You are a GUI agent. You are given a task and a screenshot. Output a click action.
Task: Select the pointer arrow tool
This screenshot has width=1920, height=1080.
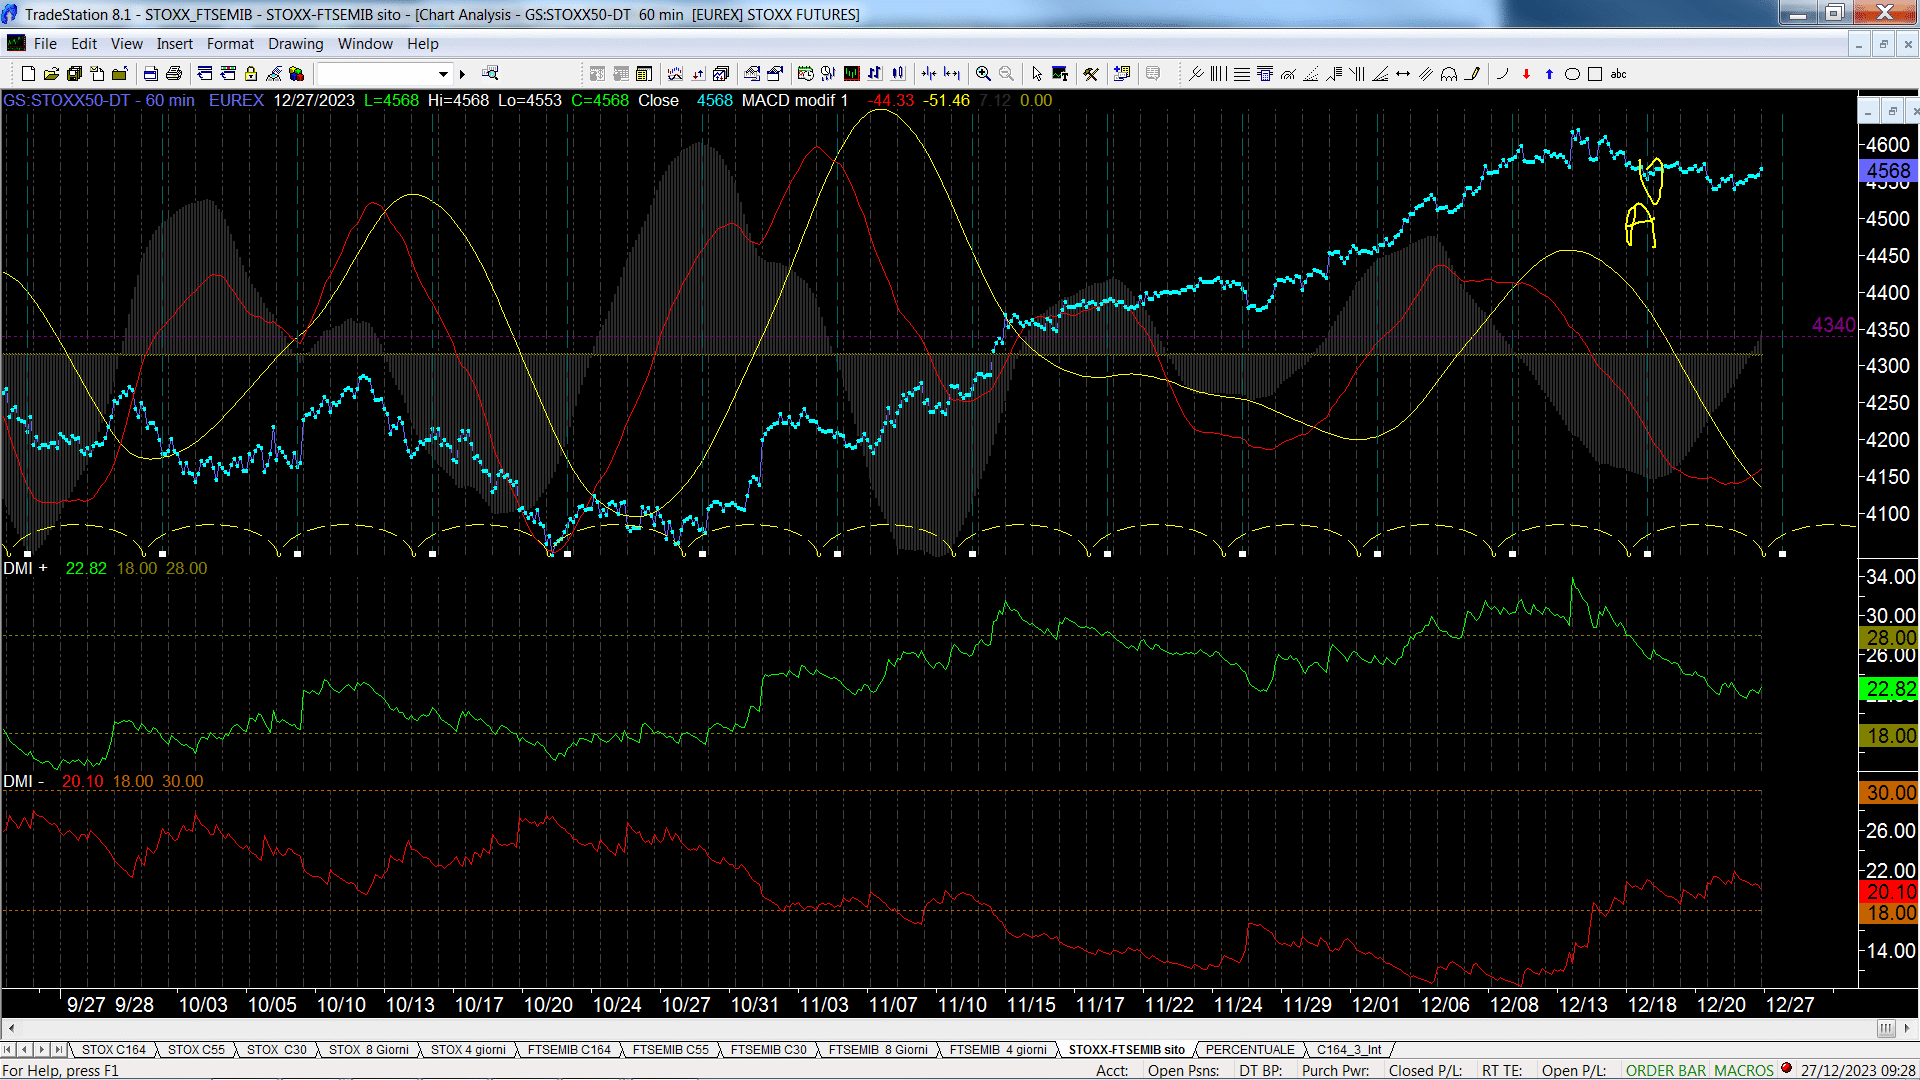(x=1037, y=74)
